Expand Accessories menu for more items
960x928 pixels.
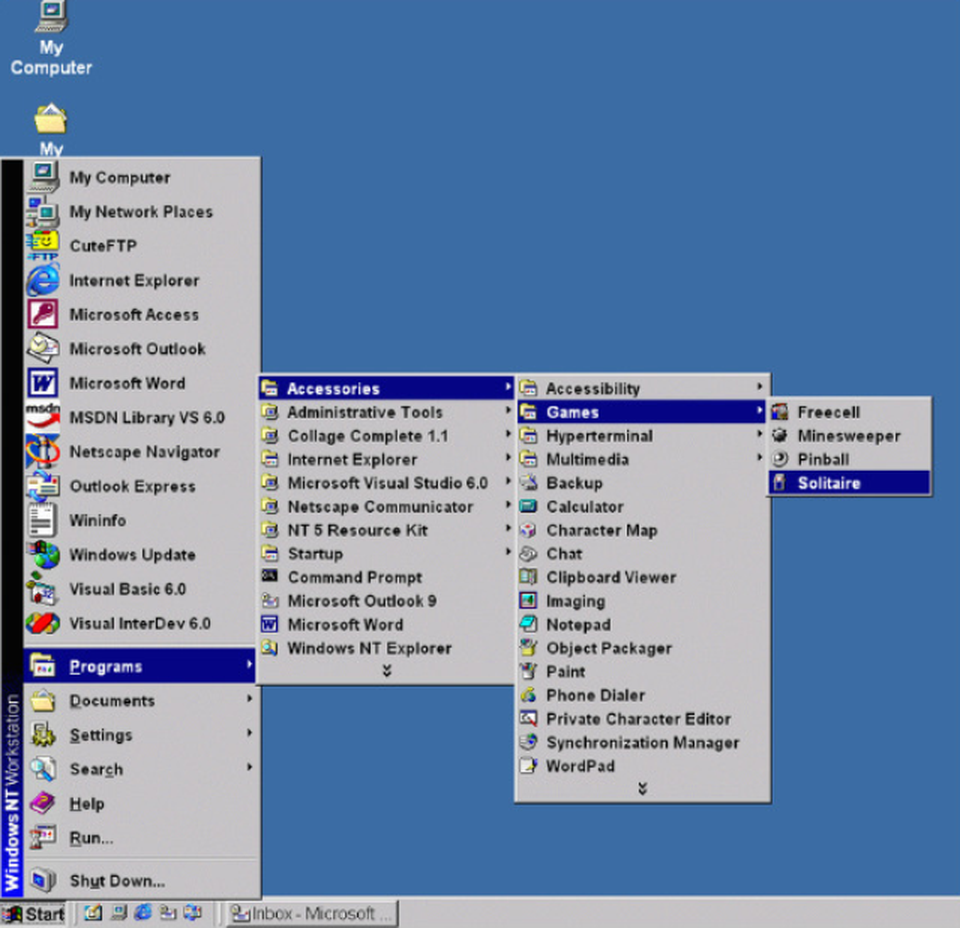[642, 788]
